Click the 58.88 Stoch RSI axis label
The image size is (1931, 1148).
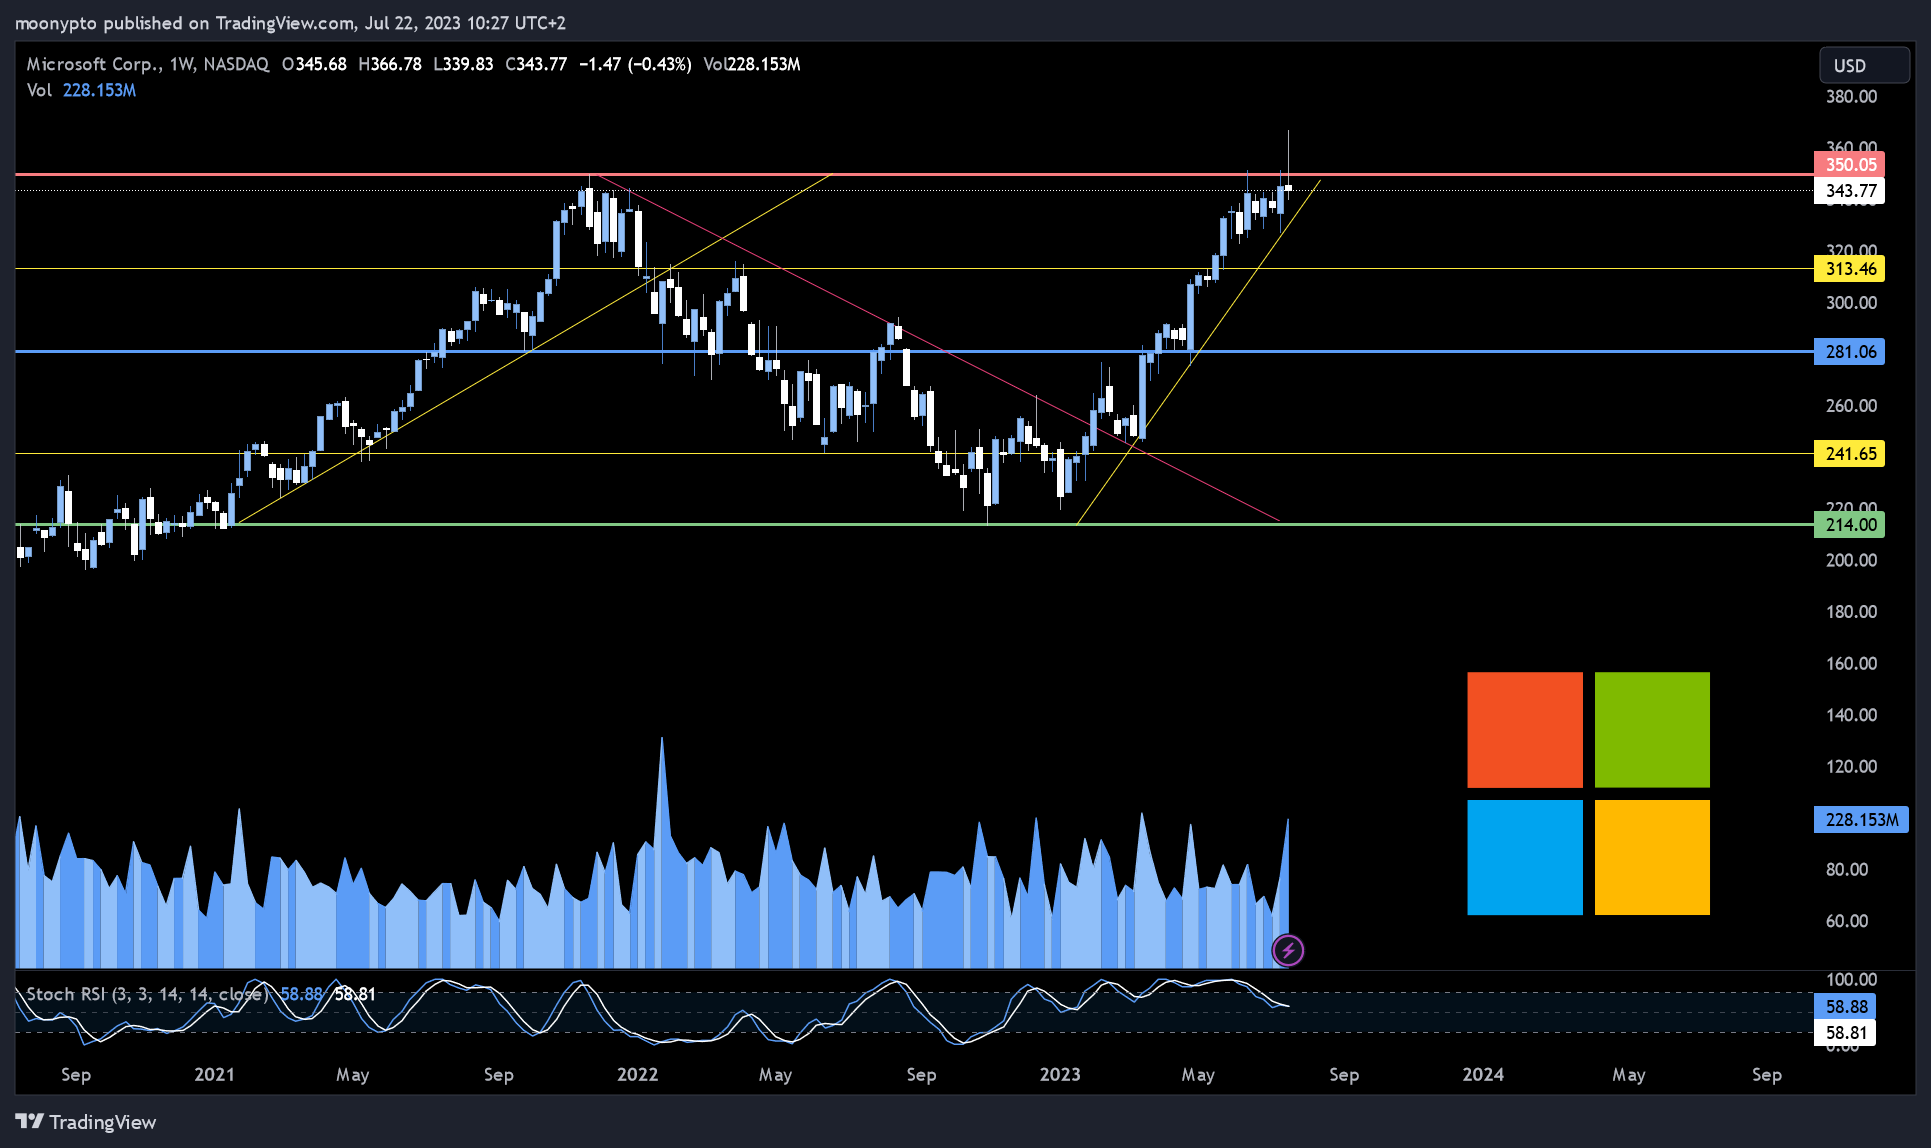coord(1845,1007)
